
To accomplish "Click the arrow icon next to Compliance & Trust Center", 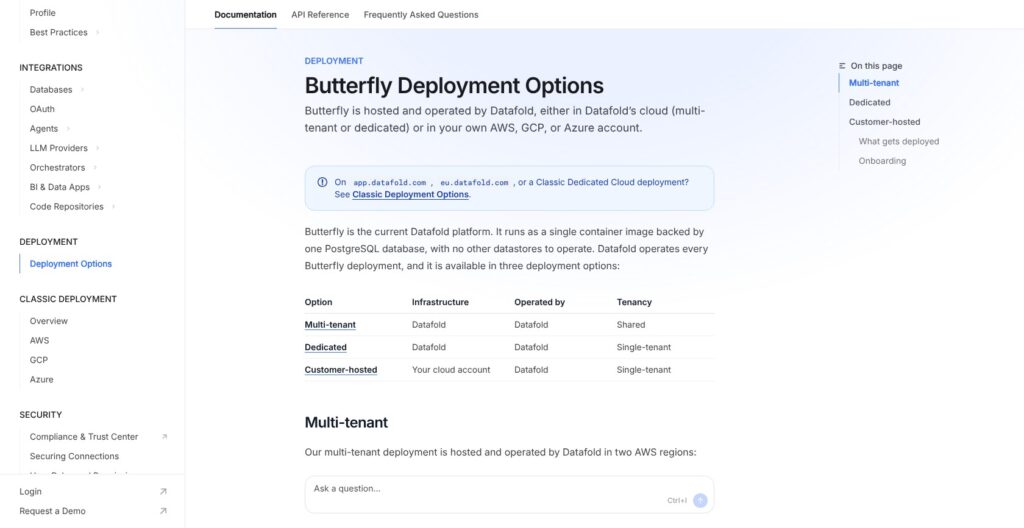I will tap(164, 437).
